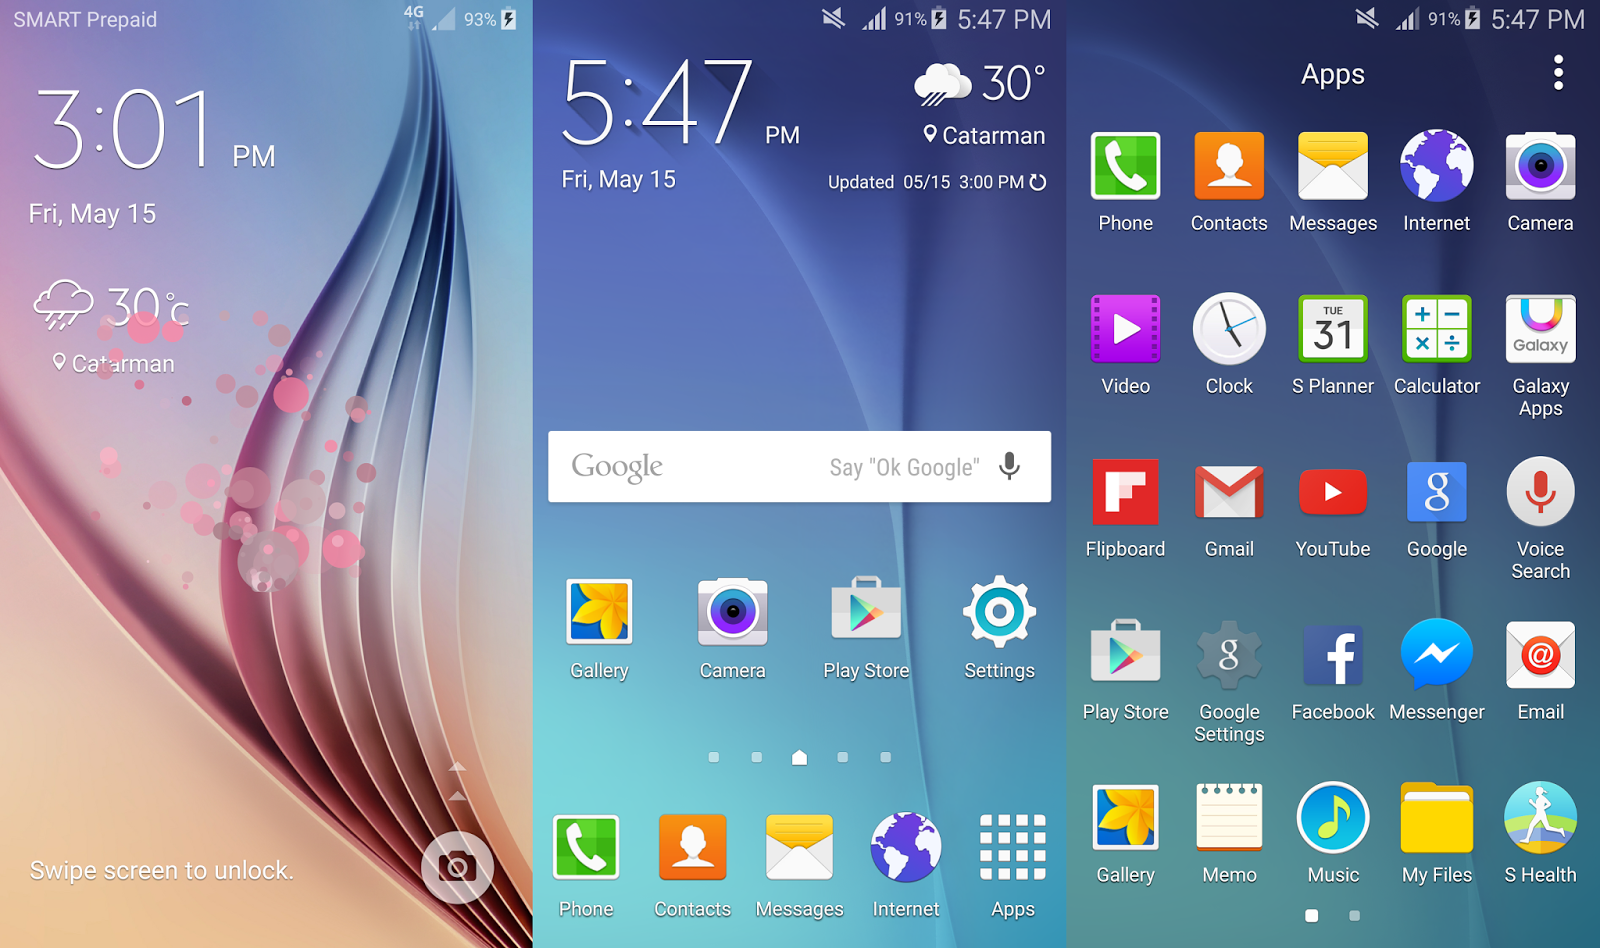The height and width of the screenshot is (948, 1600).
Task: Open Phone from the home screen dock
Action: coord(586,866)
